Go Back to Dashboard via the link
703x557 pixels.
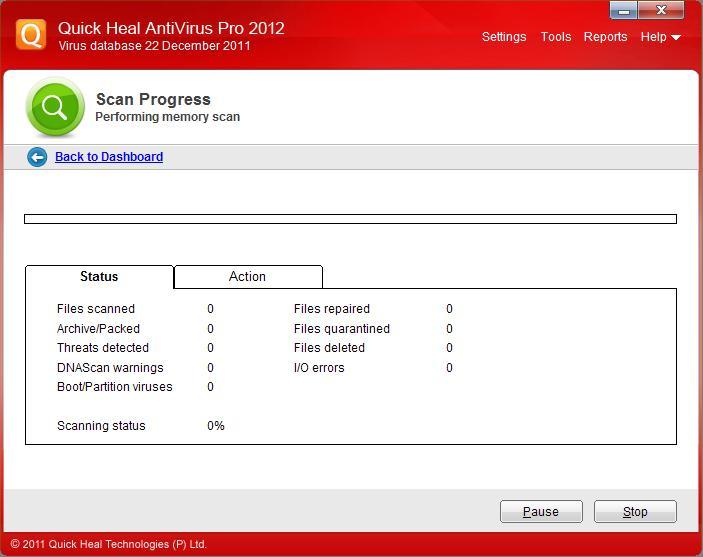[108, 157]
